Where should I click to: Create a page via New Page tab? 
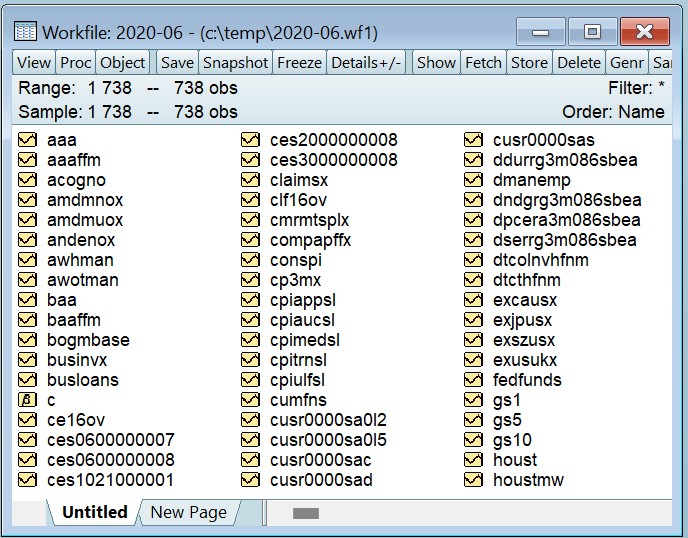(188, 512)
